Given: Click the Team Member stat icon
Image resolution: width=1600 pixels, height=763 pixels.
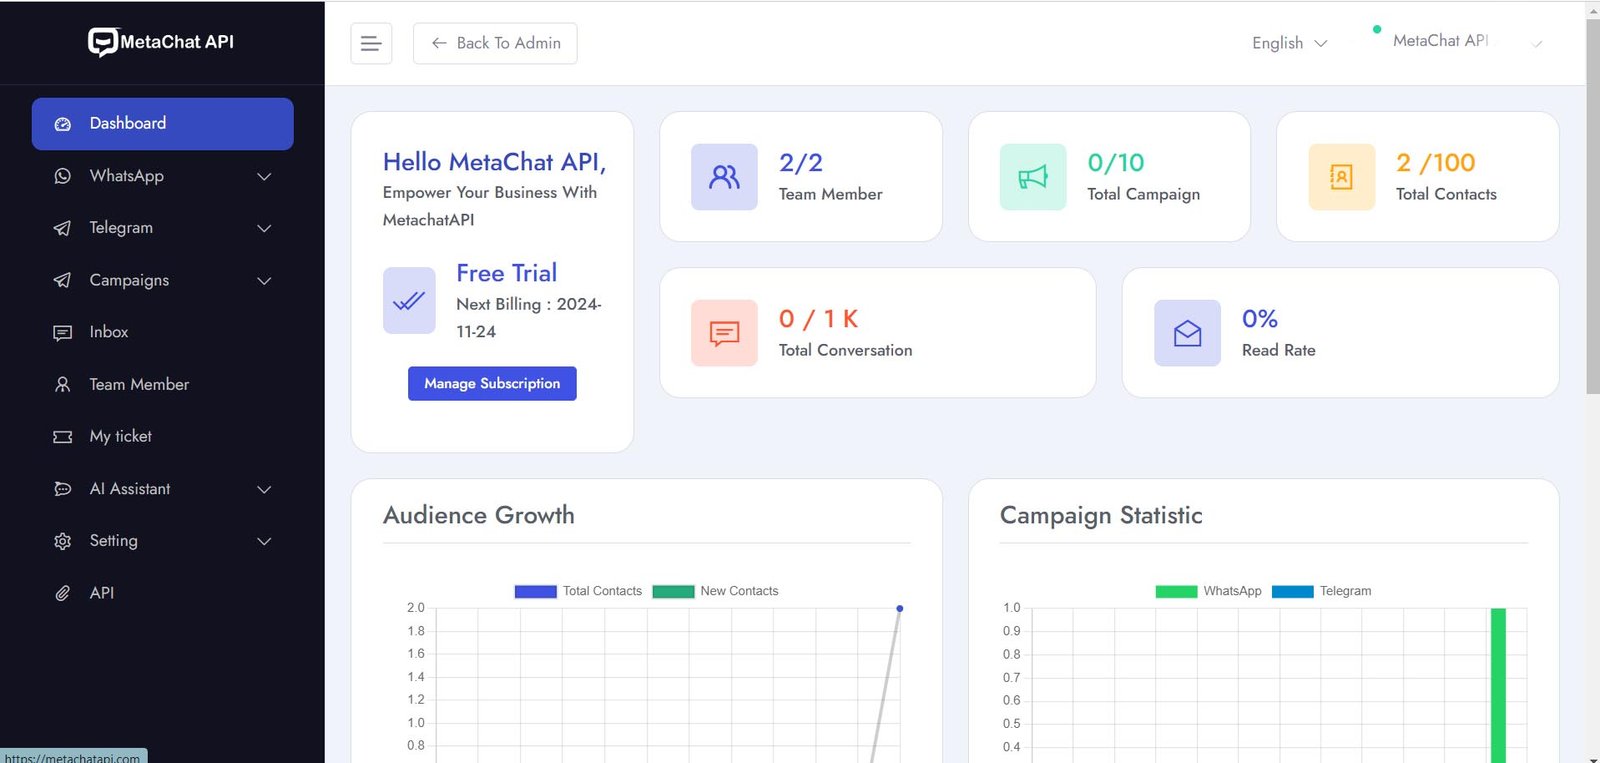Looking at the screenshot, I should pyautogui.click(x=724, y=177).
